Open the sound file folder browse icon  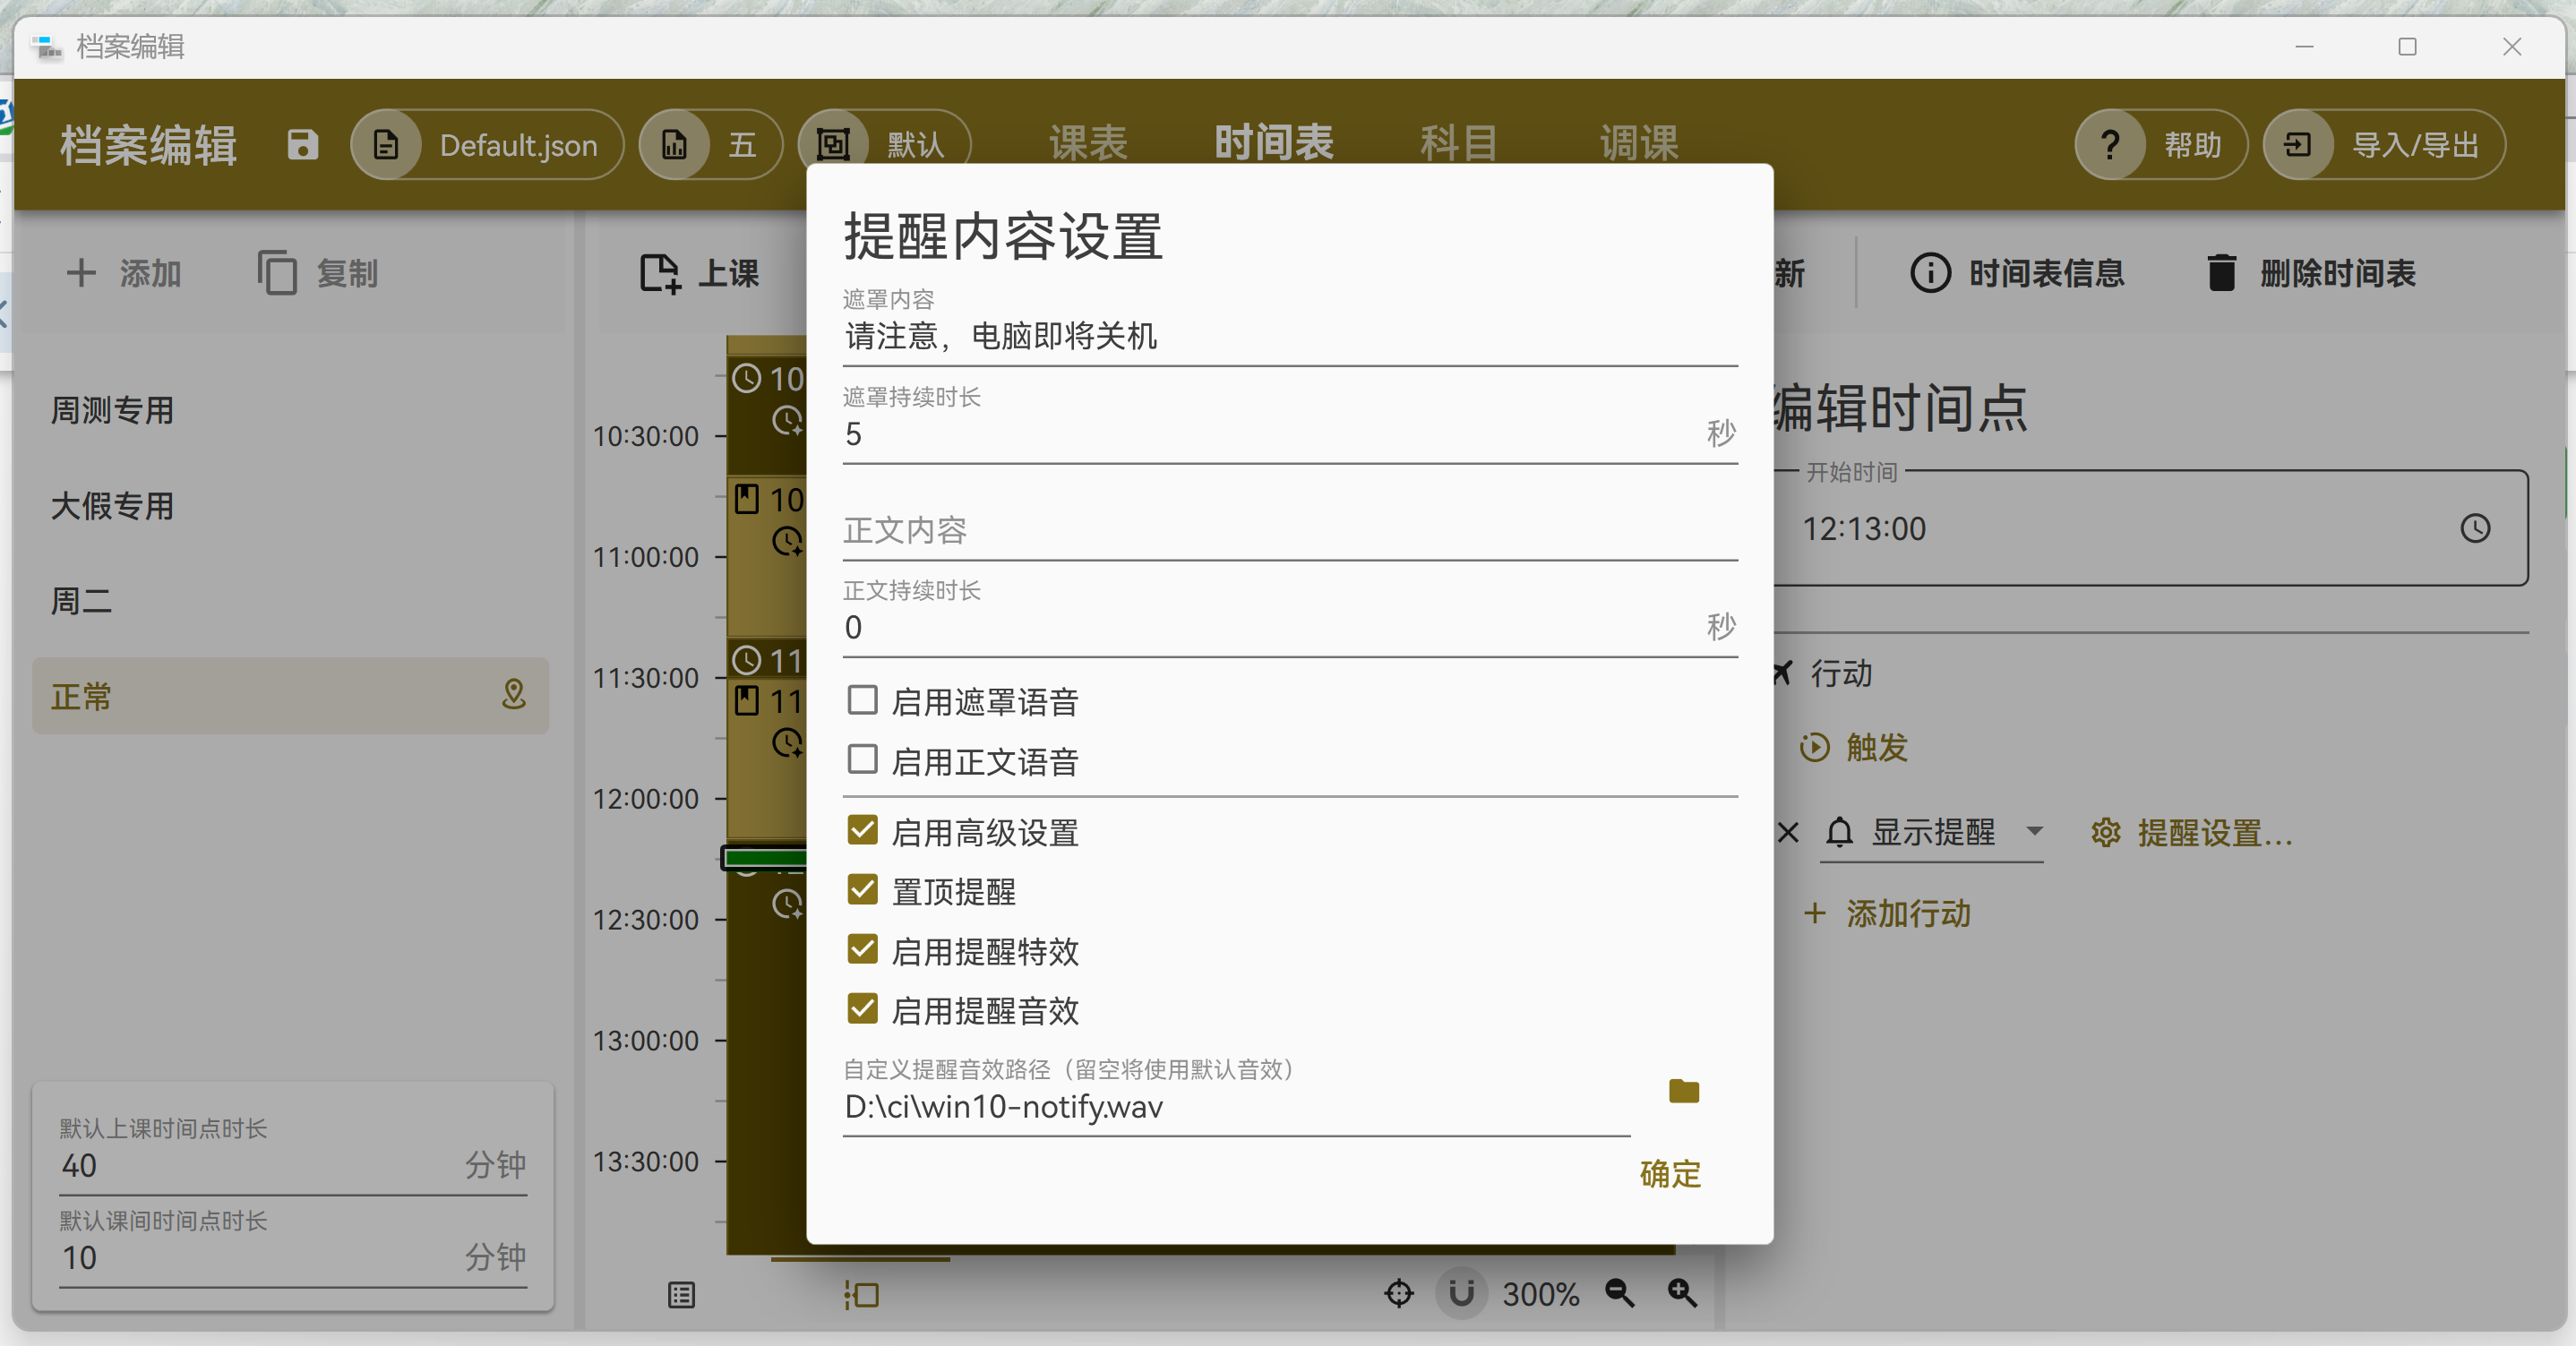1683,1091
